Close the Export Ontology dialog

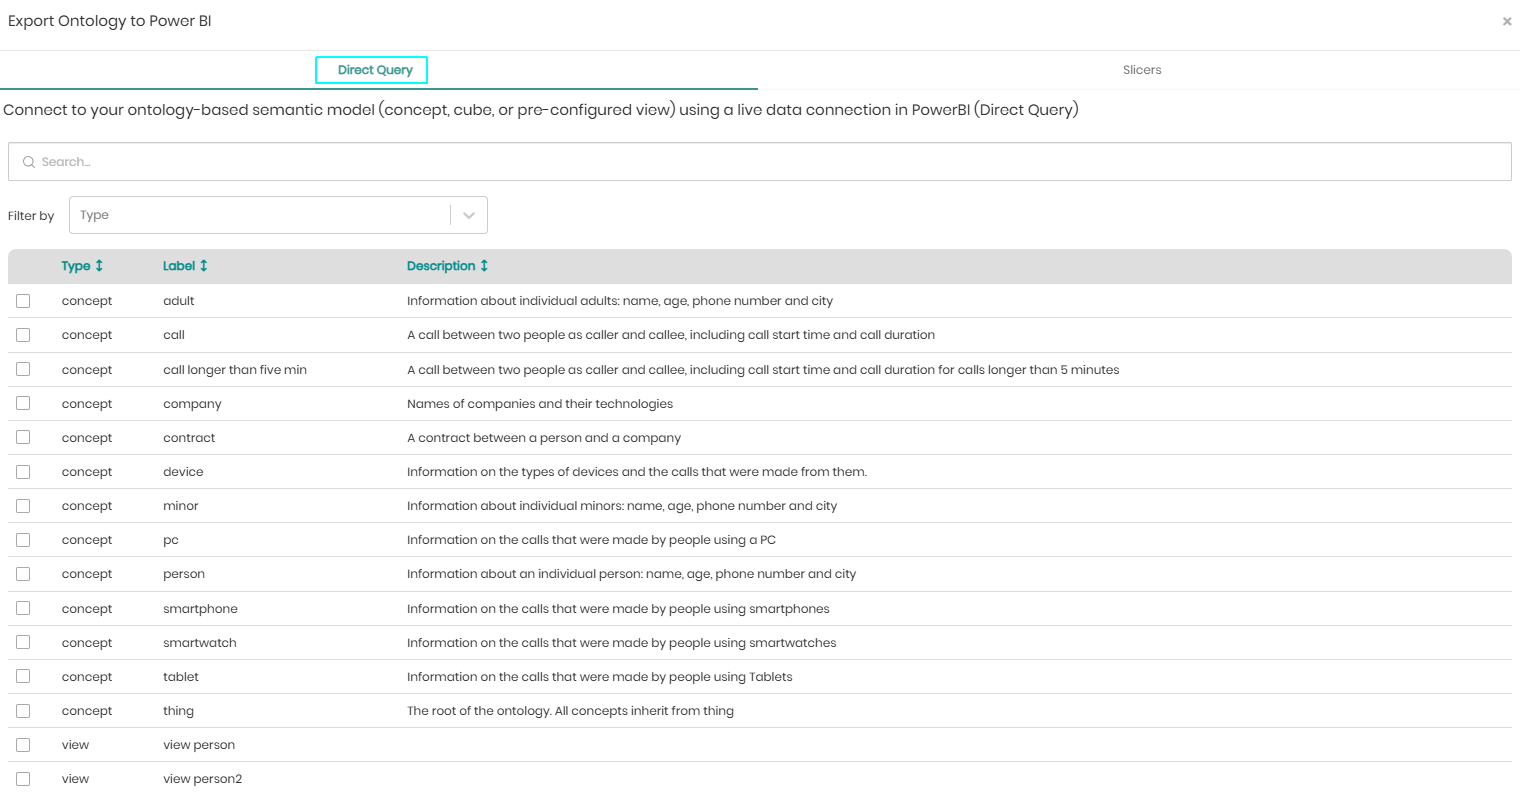[1506, 21]
